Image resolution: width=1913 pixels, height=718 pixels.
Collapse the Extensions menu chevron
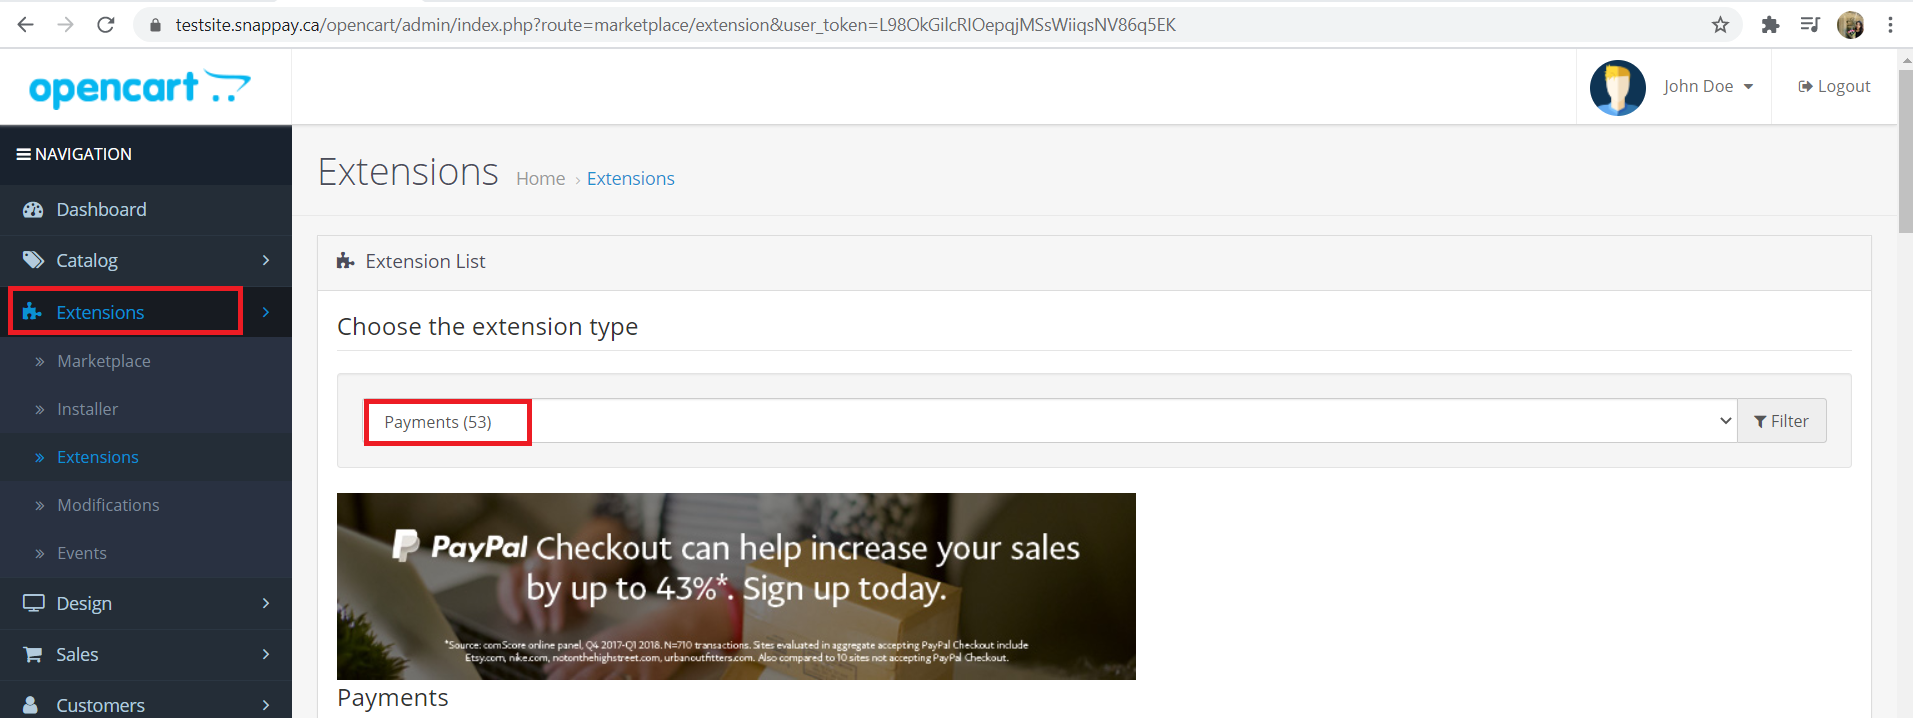coord(266,312)
